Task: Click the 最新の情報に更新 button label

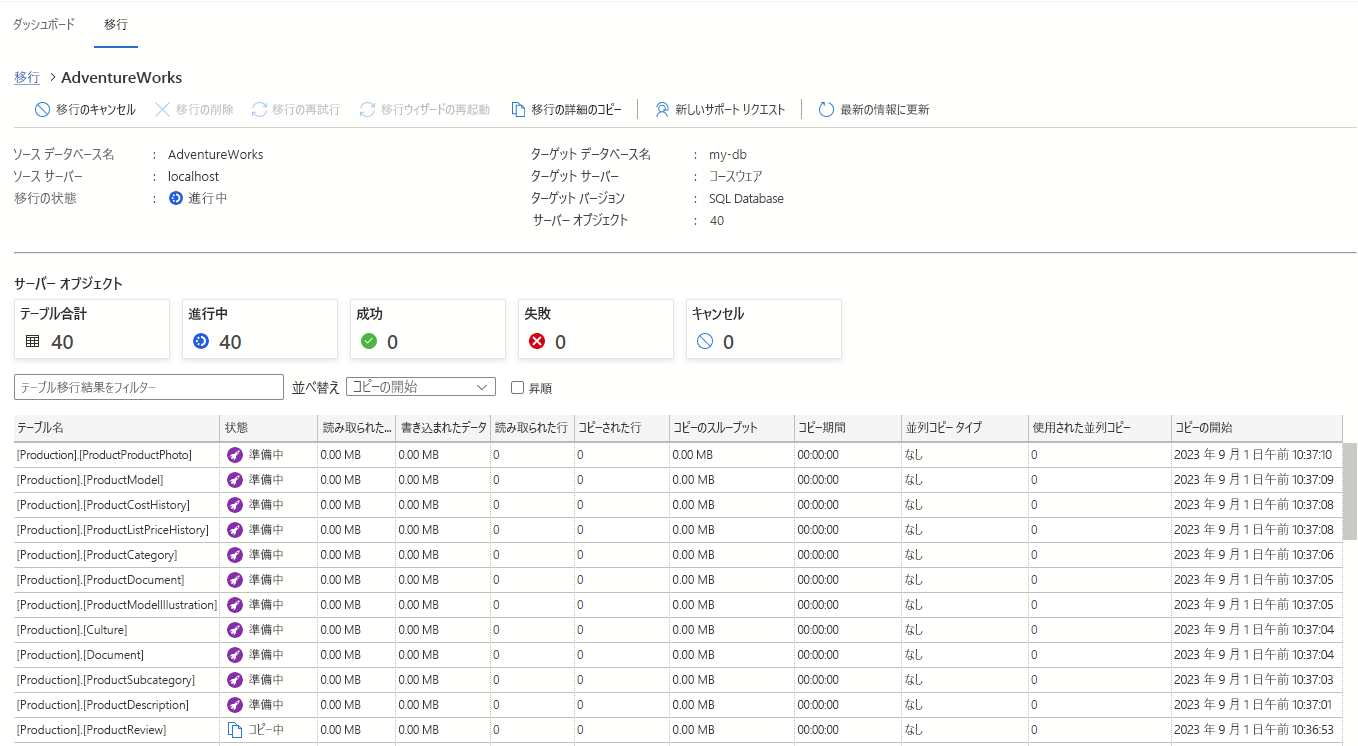Action: pyautogui.click(x=885, y=110)
